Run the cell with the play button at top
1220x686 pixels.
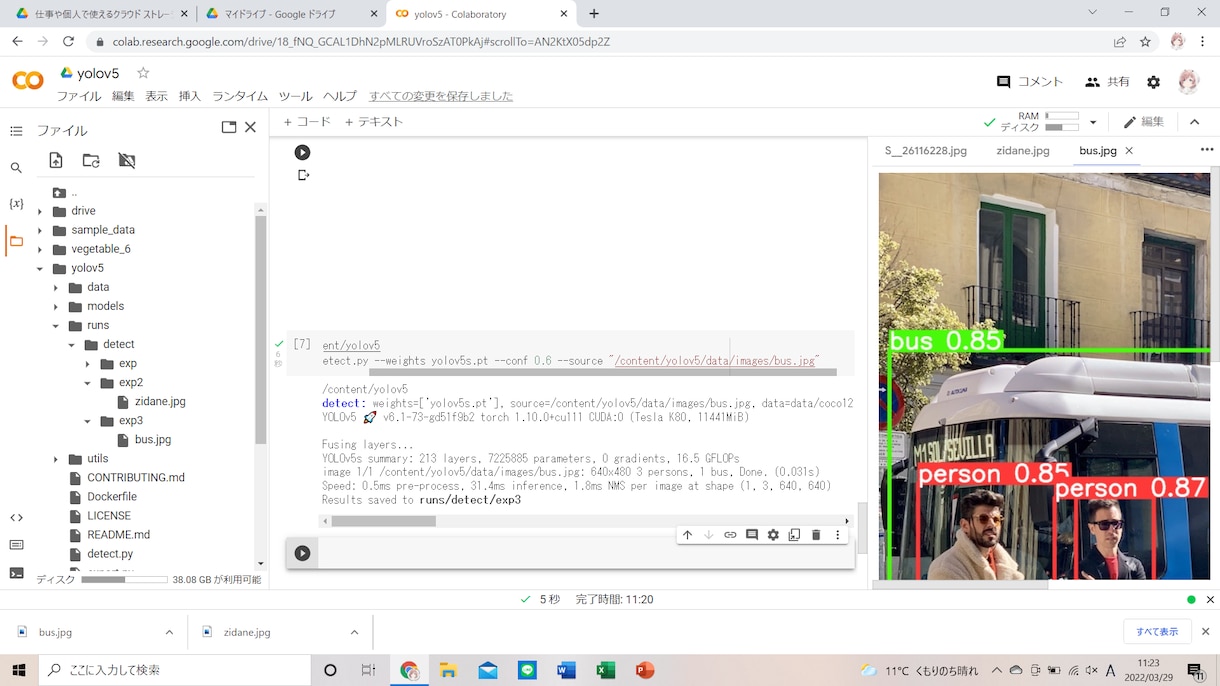tap(302, 153)
